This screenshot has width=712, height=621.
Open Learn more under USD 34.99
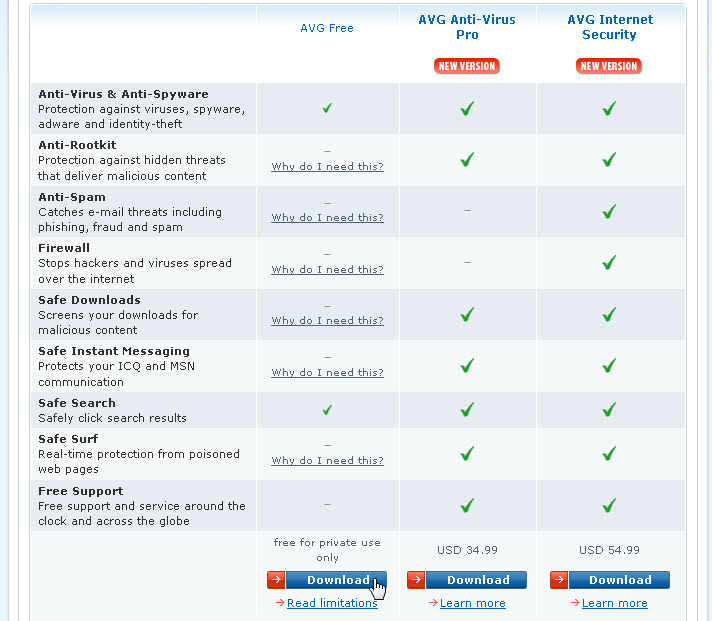coord(473,603)
